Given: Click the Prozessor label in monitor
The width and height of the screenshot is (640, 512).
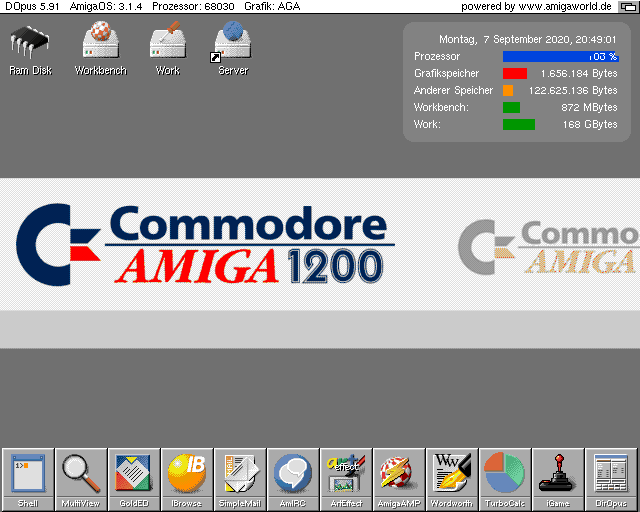Looking at the screenshot, I should click(x=437, y=56).
